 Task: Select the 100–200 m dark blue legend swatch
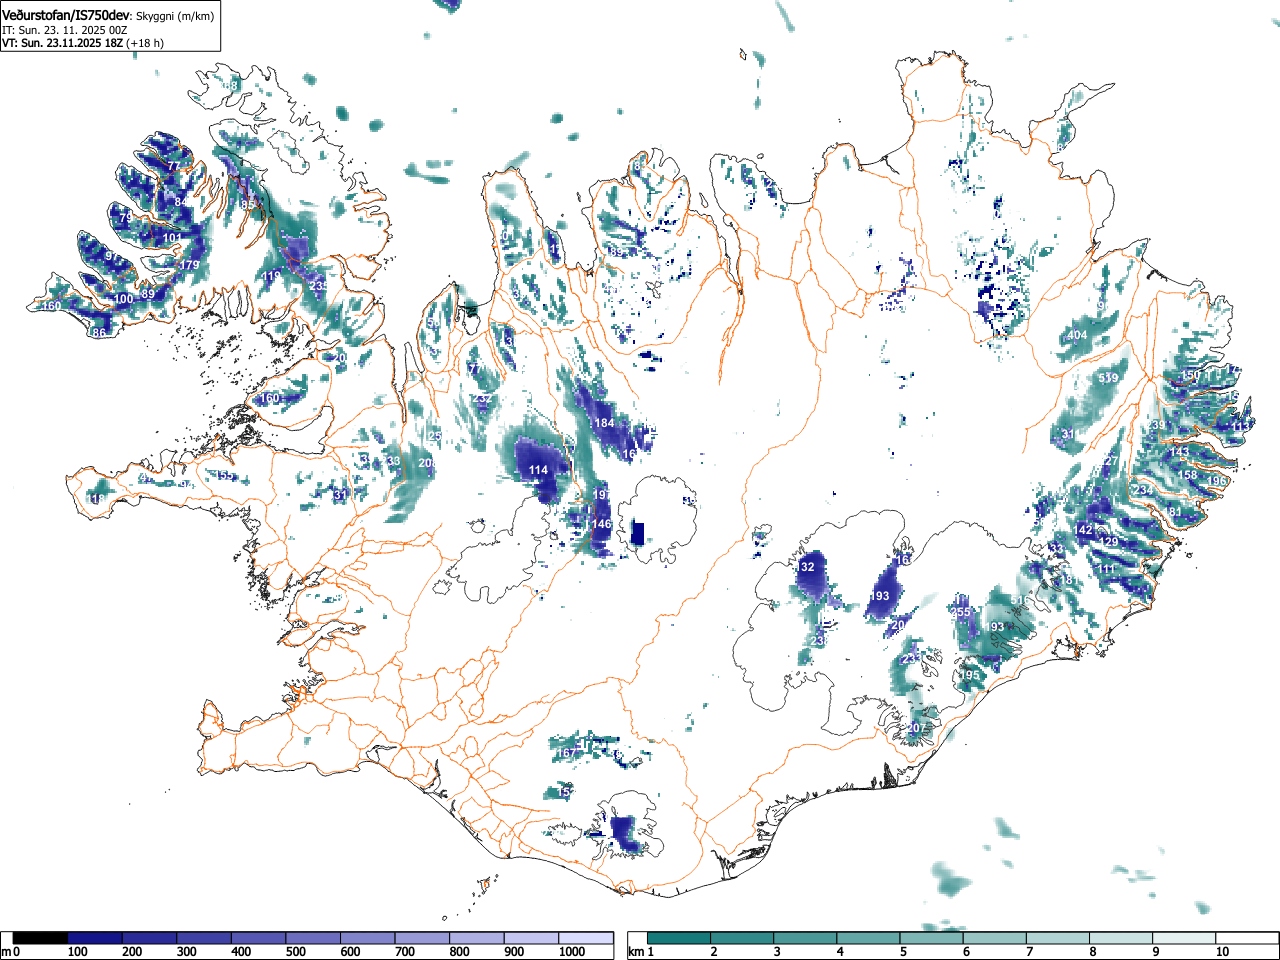95,938
